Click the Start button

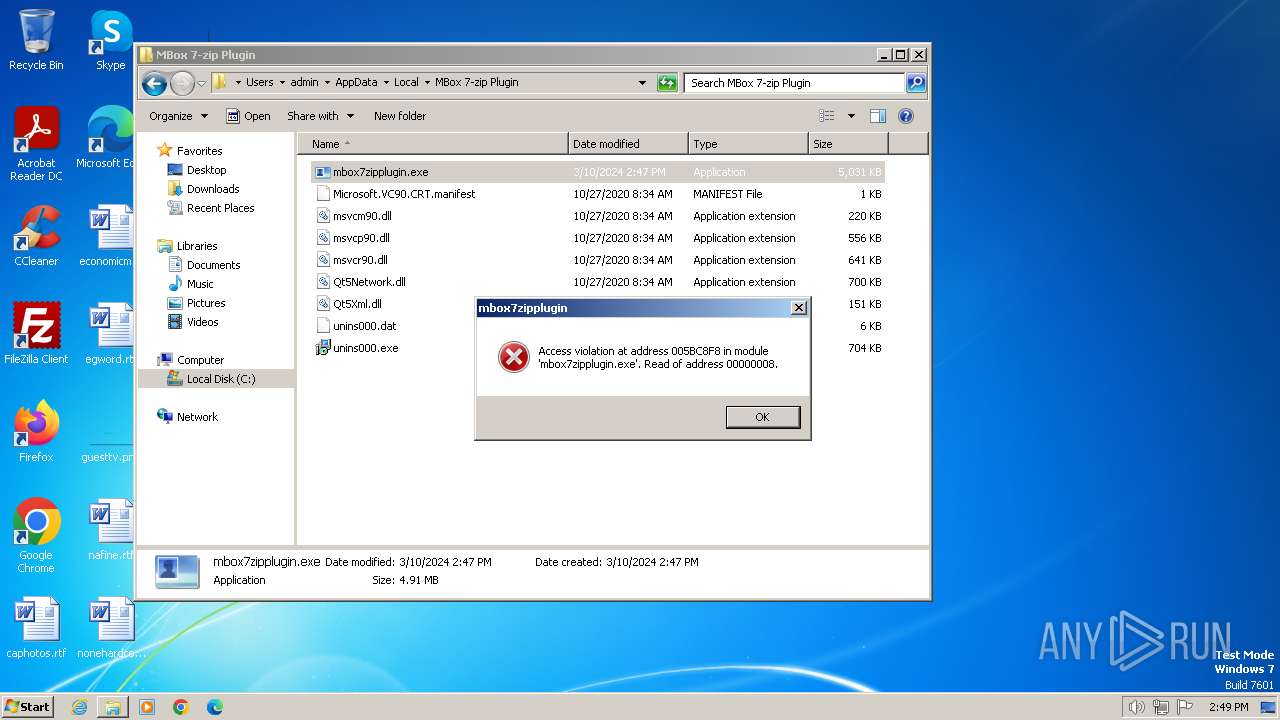[27, 706]
